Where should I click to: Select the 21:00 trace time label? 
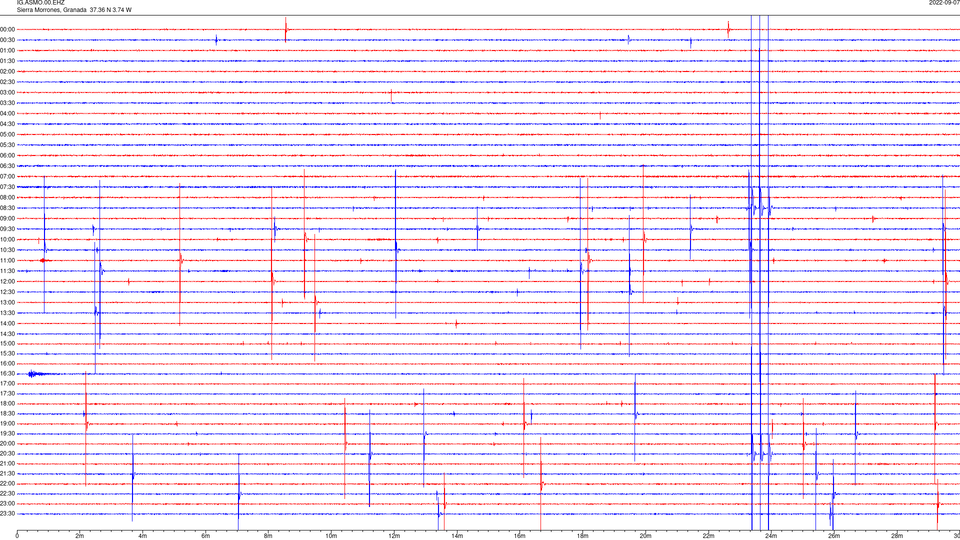tap(7, 463)
